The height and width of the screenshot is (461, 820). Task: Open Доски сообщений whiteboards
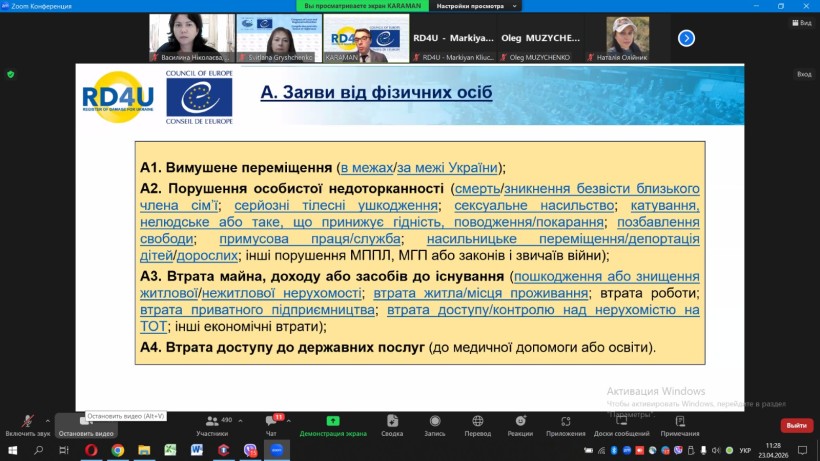click(x=621, y=425)
